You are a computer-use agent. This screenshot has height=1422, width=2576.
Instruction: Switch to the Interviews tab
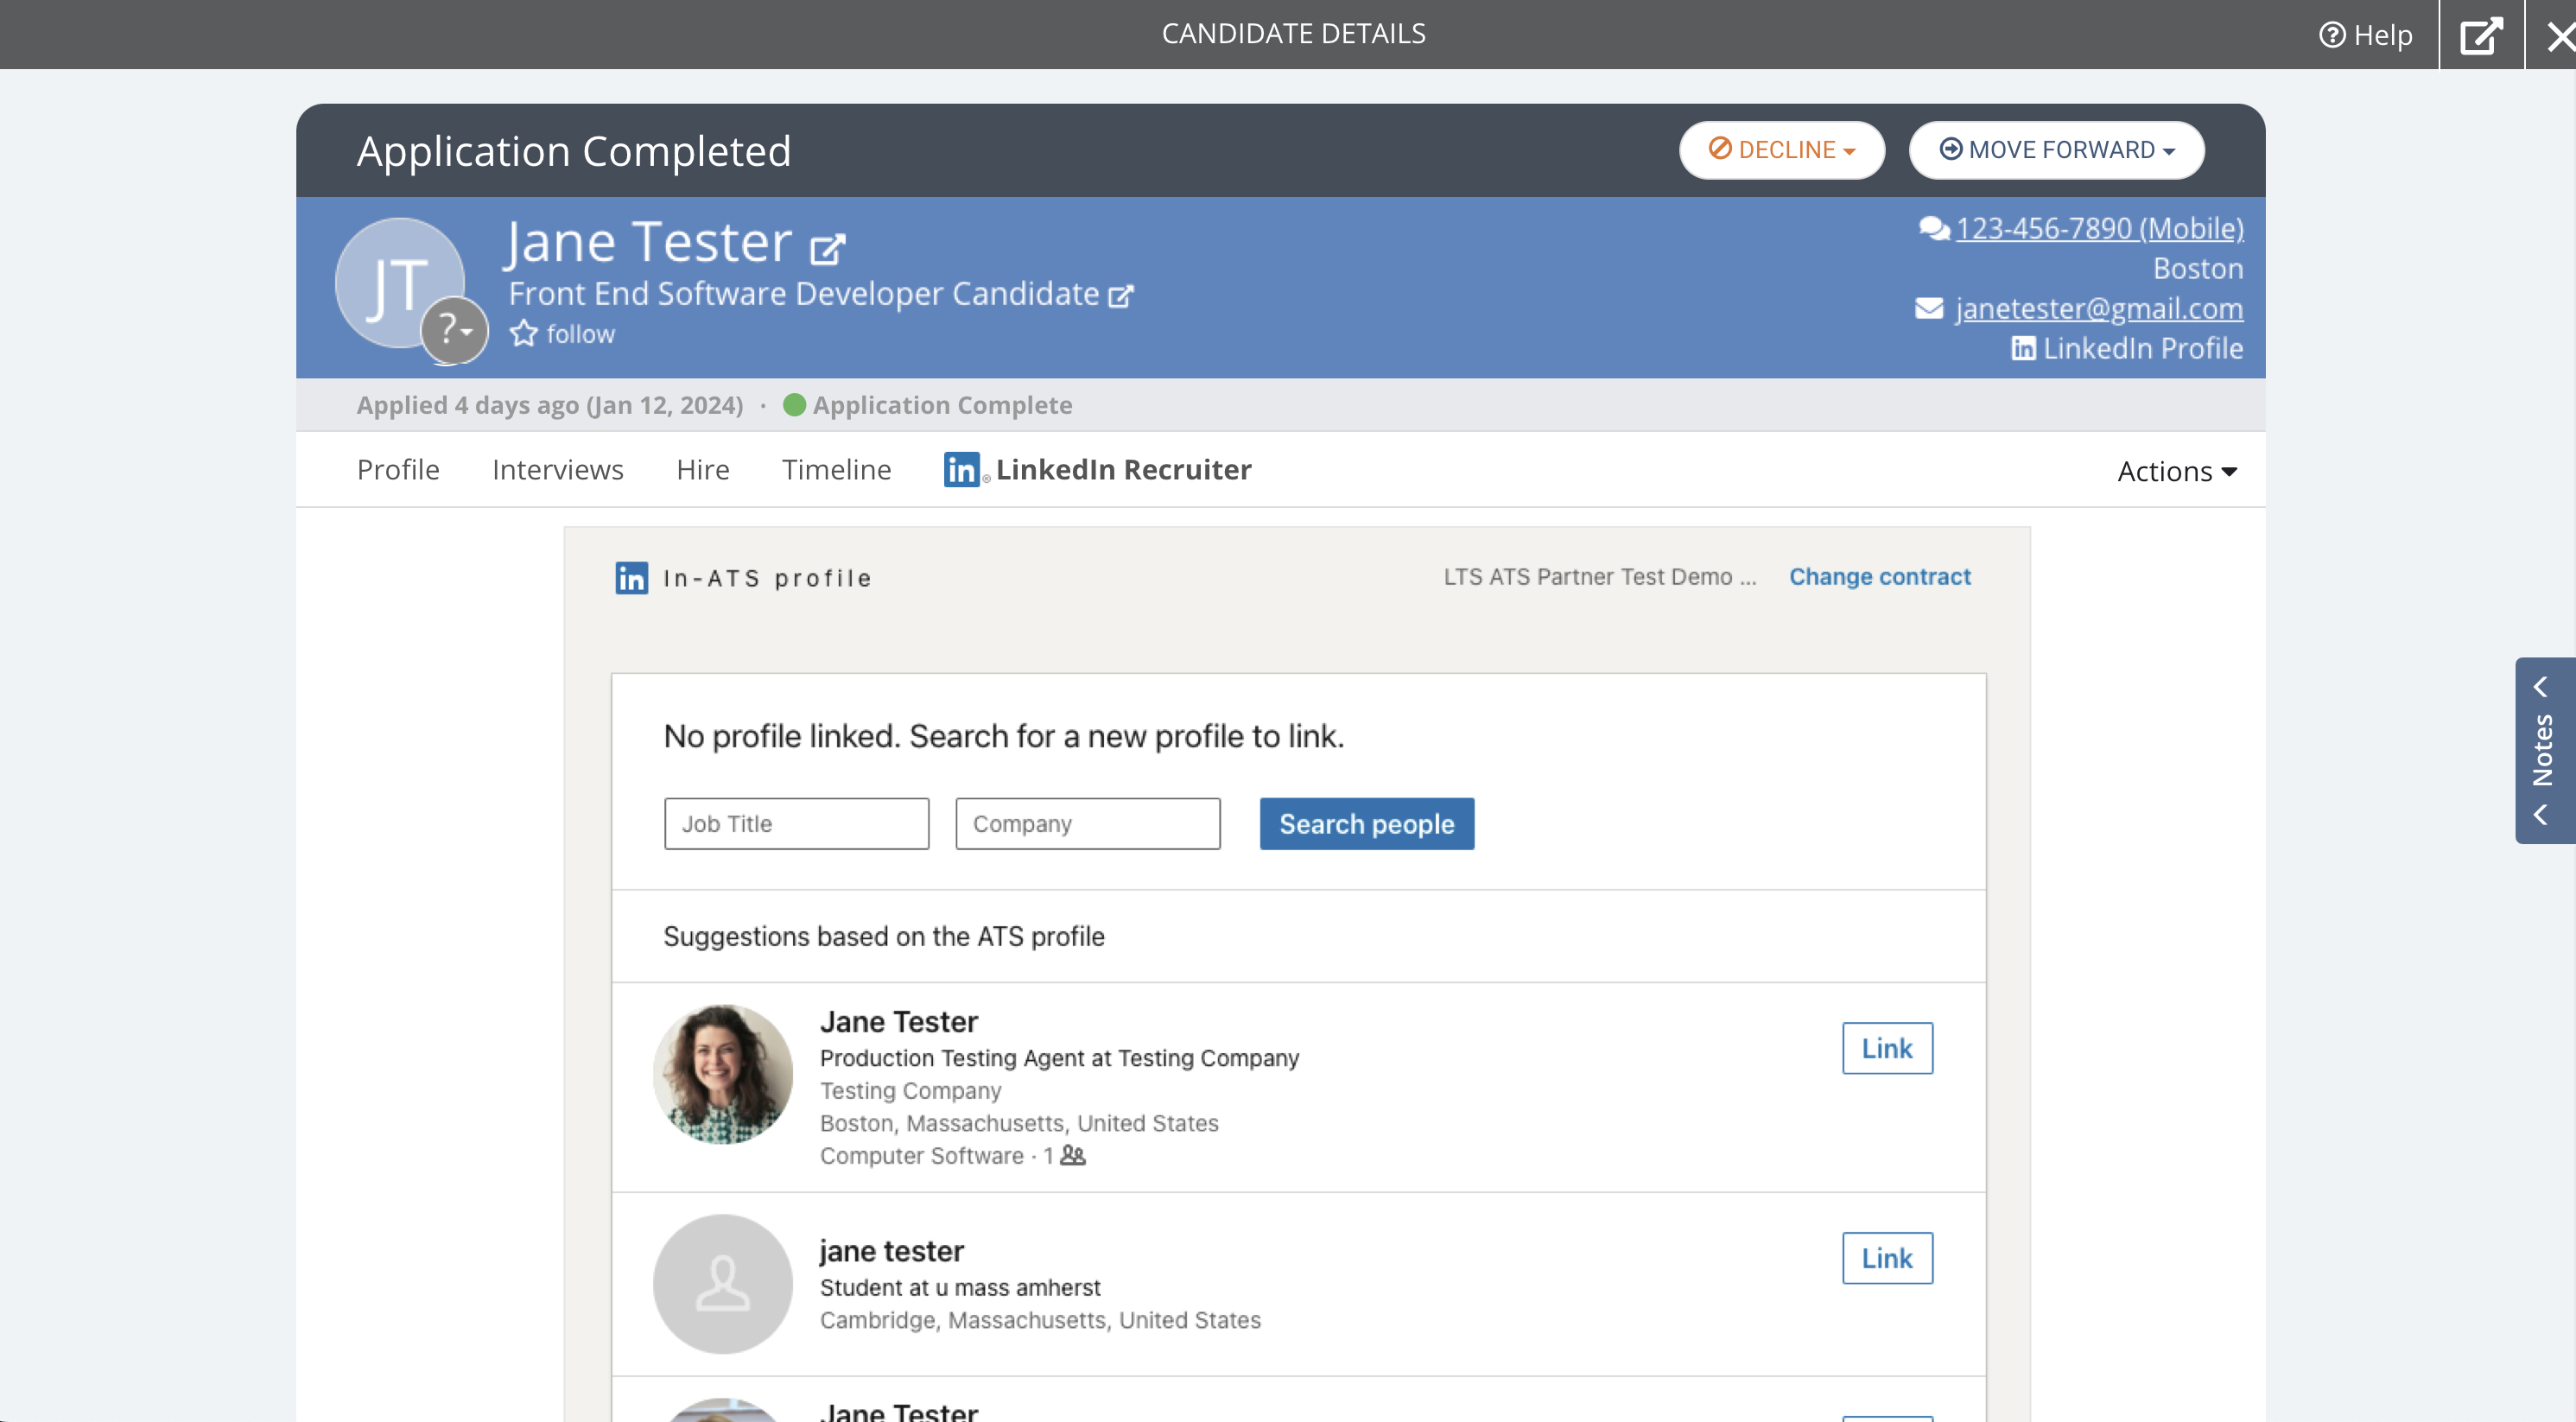tap(558, 470)
